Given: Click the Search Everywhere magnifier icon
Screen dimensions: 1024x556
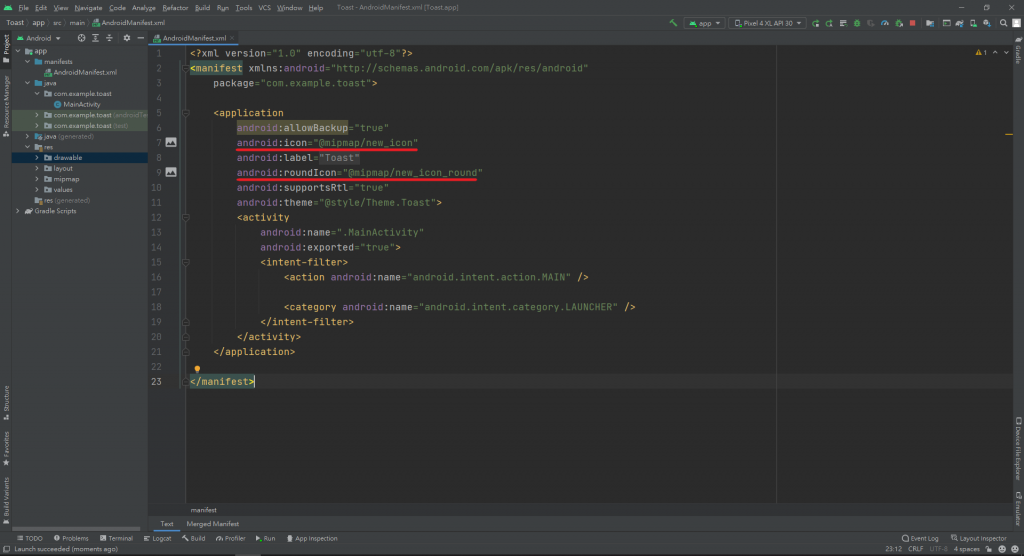Looking at the screenshot, I should click(x=1004, y=23).
